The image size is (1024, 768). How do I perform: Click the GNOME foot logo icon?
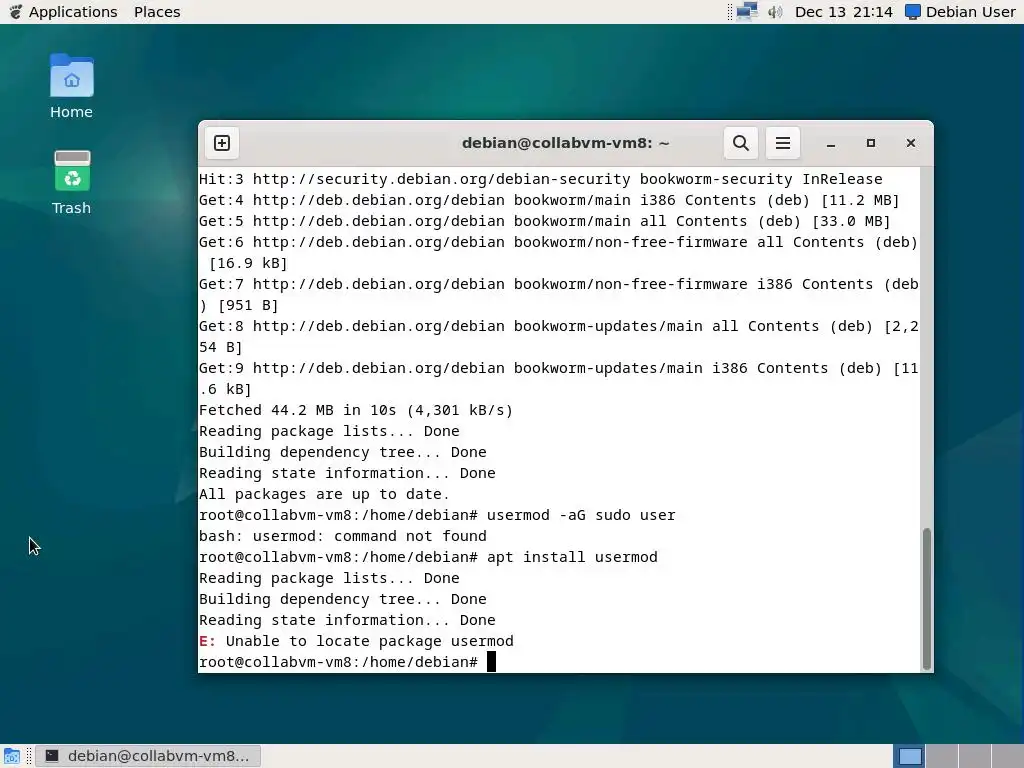coord(16,12)
